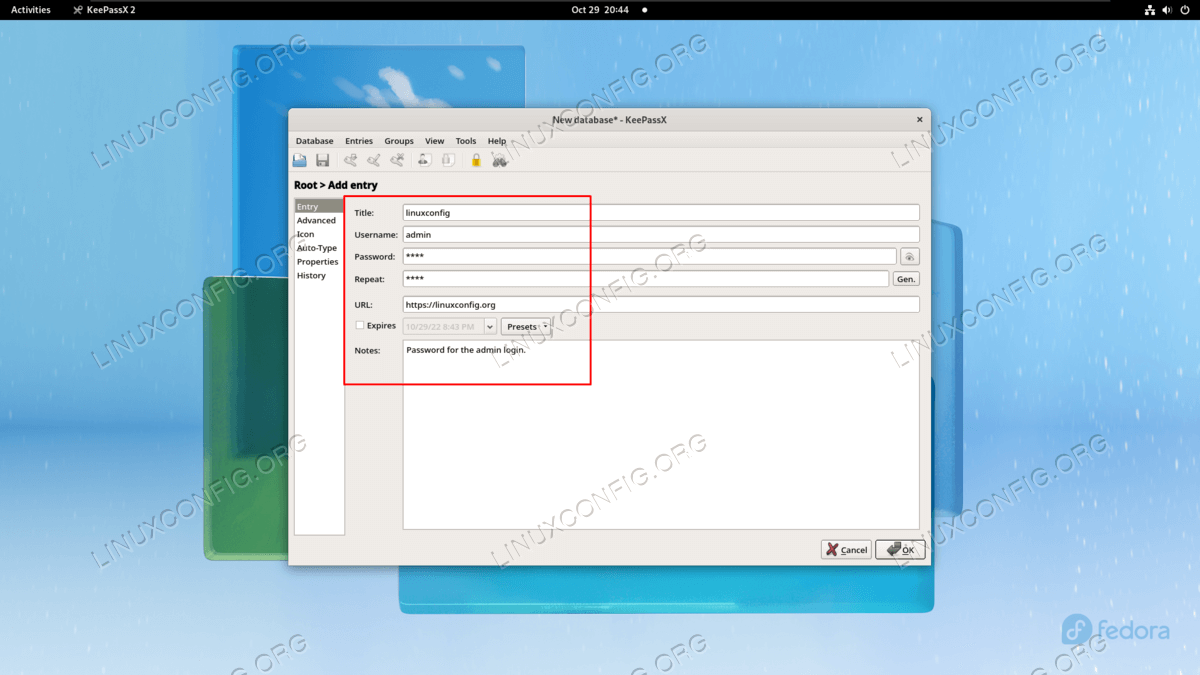
Task: Open the Tools menu
Action: [x=466, y=141]
